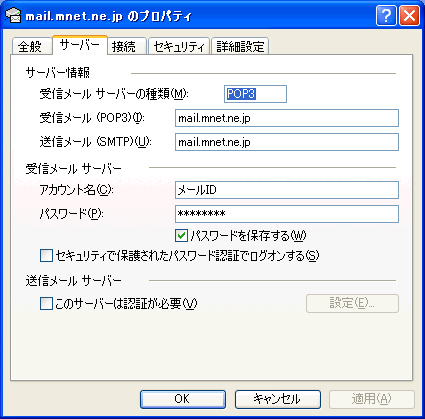Uncheck パスワードを保存する checkbox
Image resolution: width=425 pixels, height=419 pixels.
pos(181,236)
